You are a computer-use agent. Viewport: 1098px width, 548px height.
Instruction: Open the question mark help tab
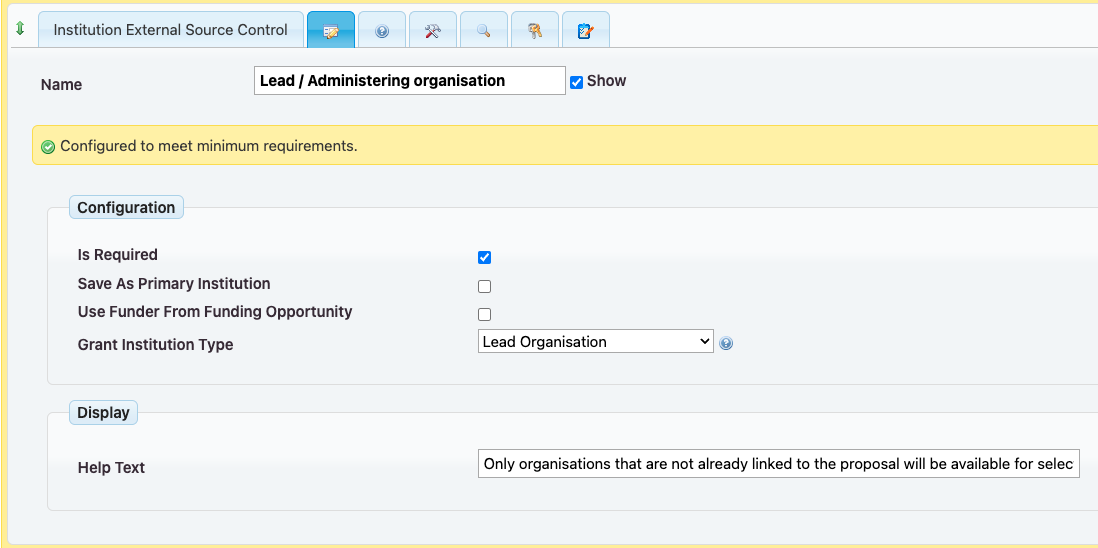382,31
